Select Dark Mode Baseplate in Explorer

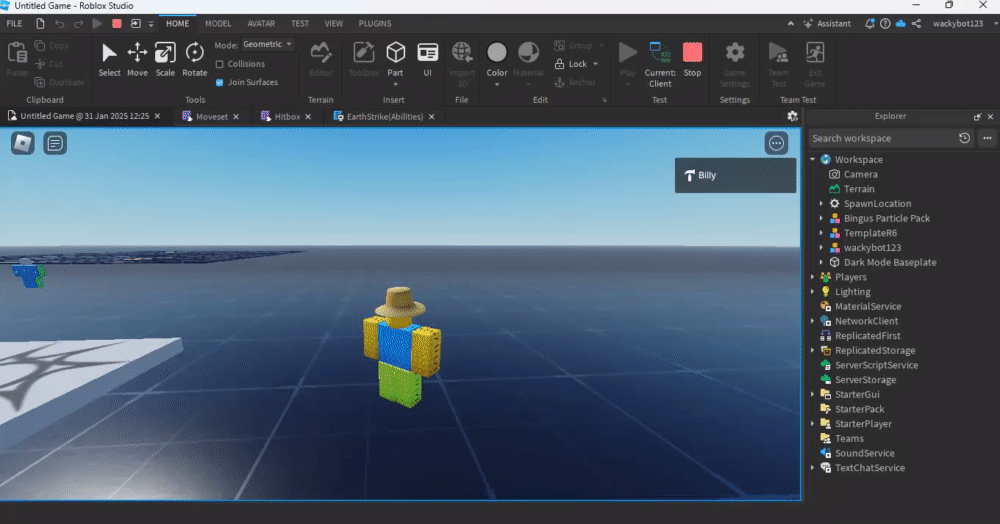(x=890, y=262)
